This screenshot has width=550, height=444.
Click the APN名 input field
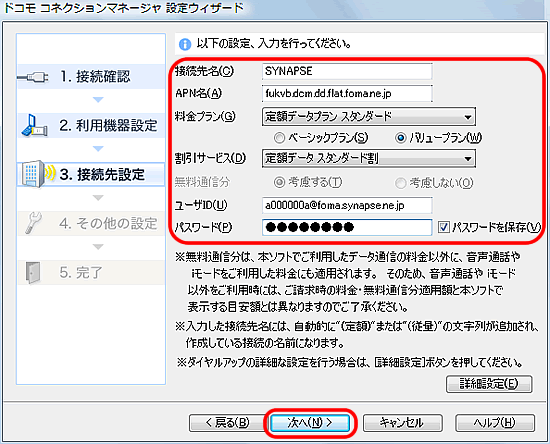tap(347, 94)
